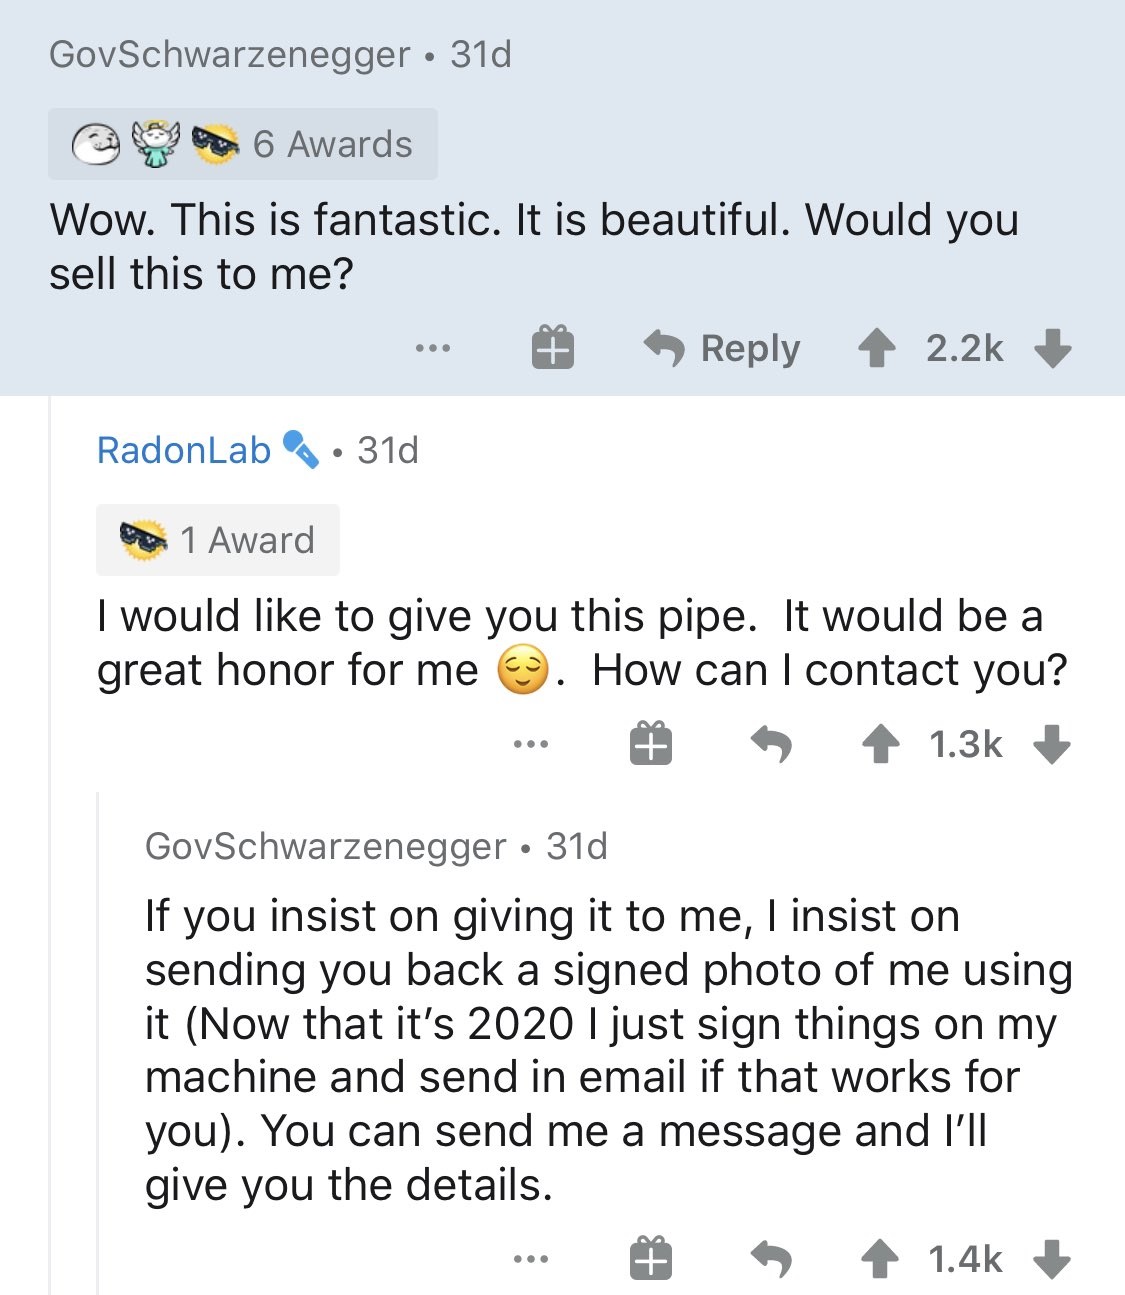Open more options on the 1.4k comment
The image size is (1125, 1295).
point(530,1259)
